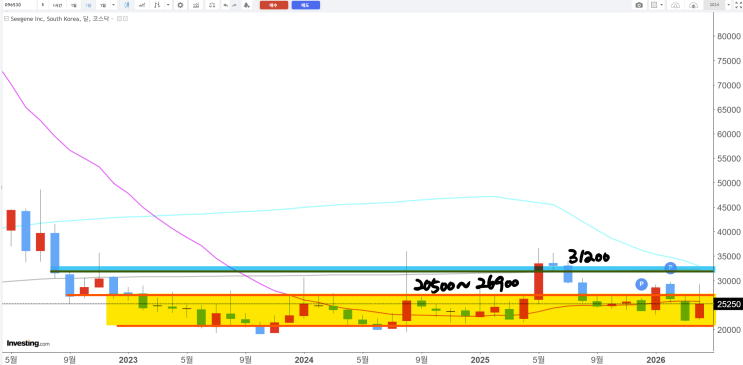
Task: Click the 25250 current price label
Action: pyautogui.click(x=728, y=305)
